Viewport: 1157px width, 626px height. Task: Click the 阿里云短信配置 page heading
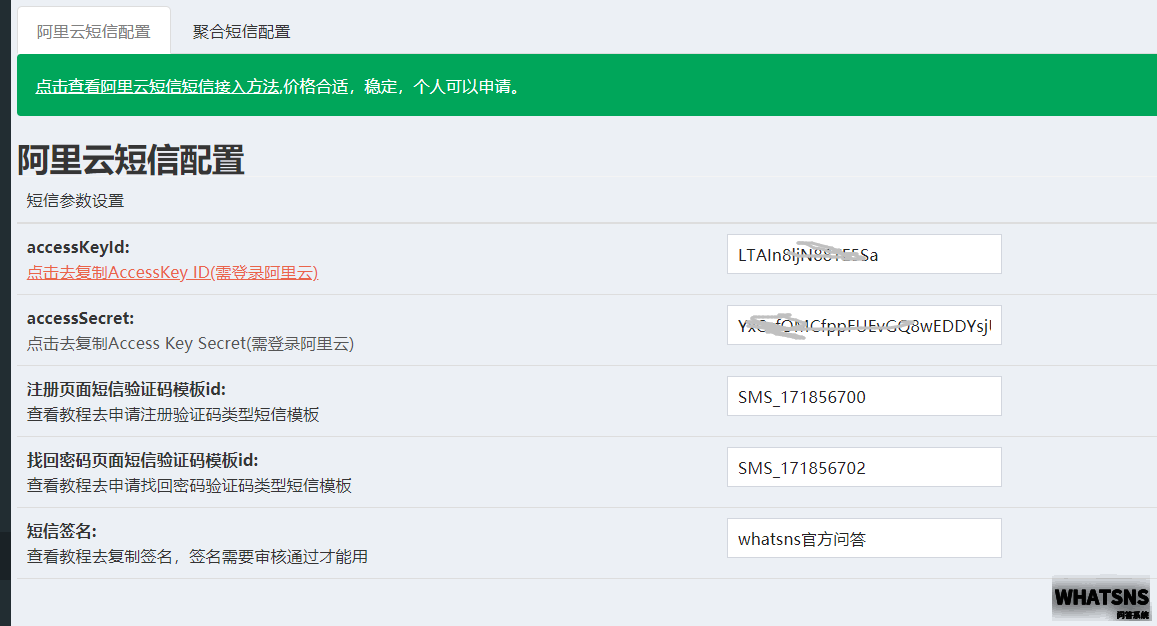(131, 159)
